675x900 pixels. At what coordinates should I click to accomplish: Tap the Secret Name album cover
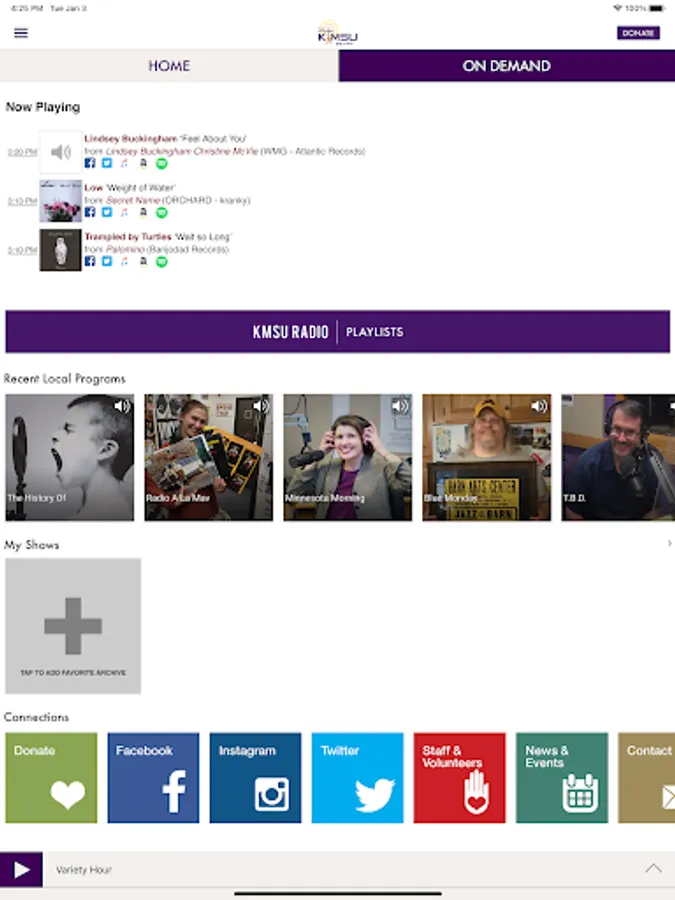point(60,201)
